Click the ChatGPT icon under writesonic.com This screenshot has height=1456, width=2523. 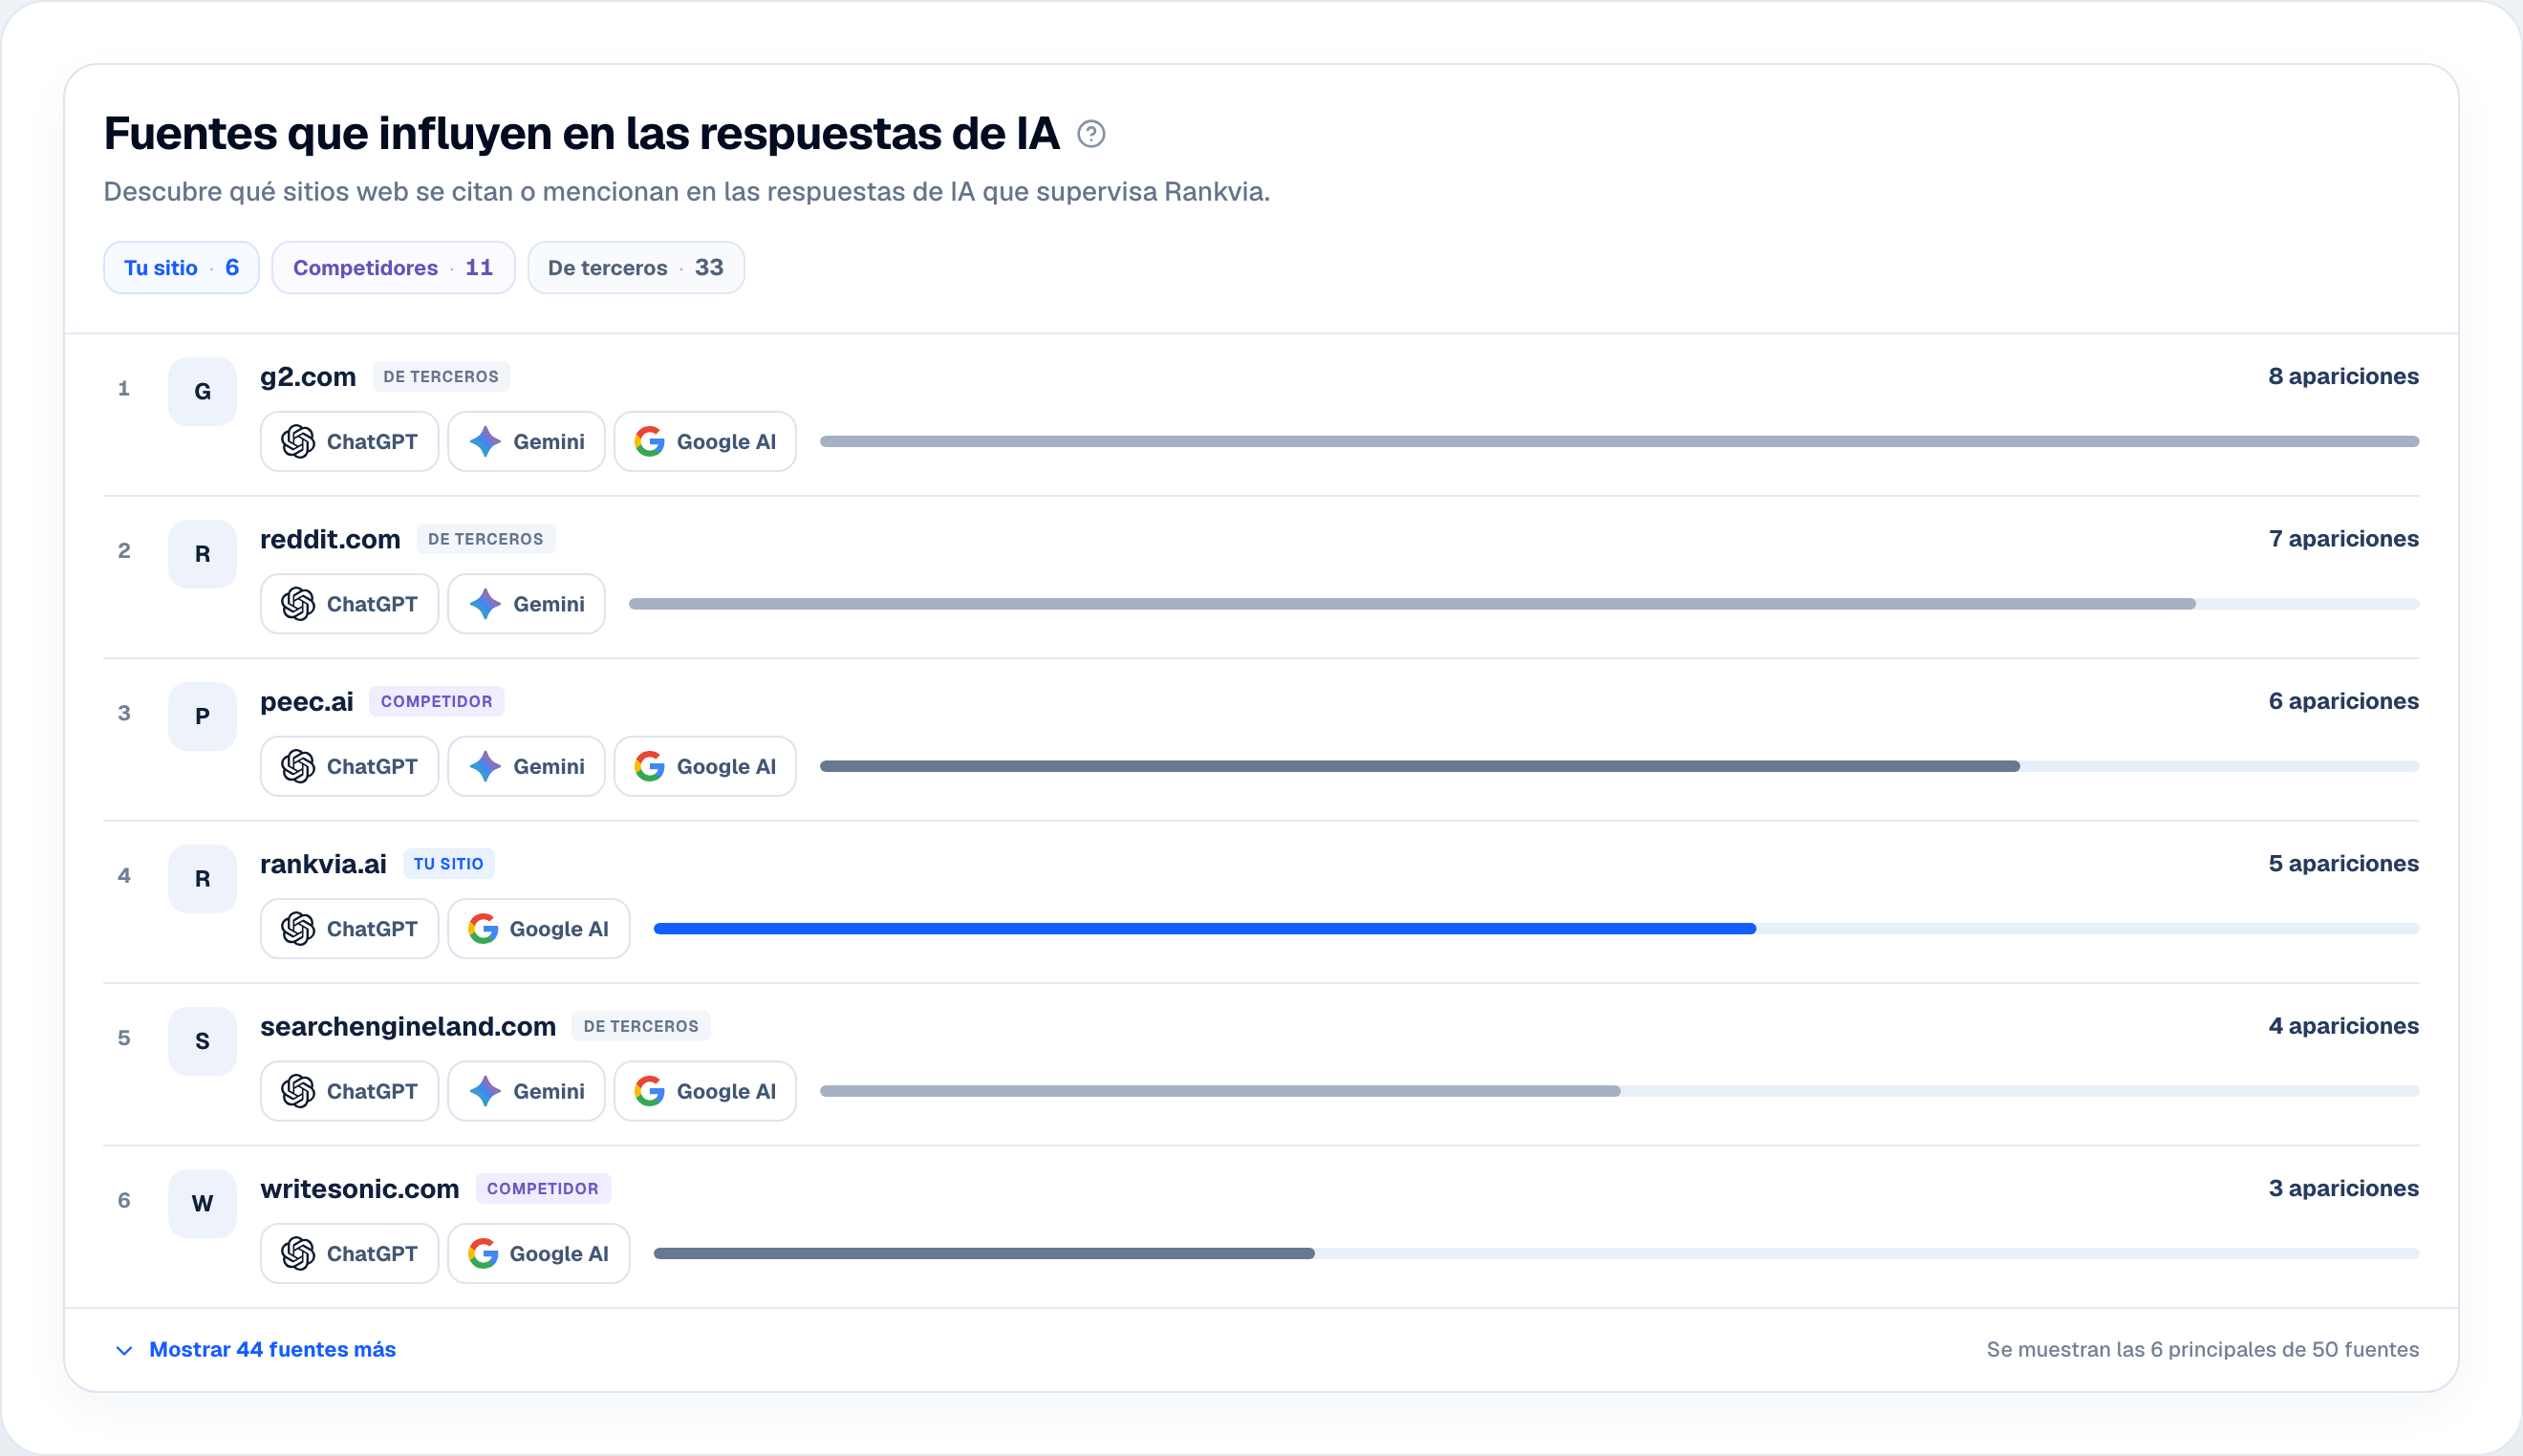298,1253
